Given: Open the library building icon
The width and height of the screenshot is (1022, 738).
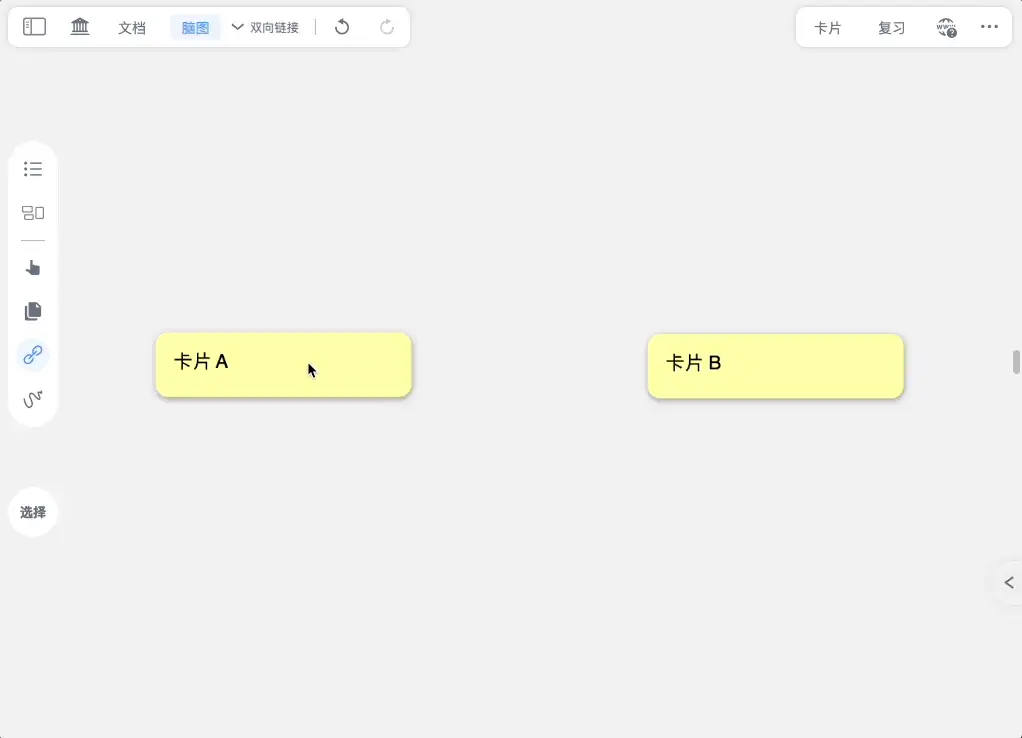Looking at the screenshot, I should pos(80,27).
